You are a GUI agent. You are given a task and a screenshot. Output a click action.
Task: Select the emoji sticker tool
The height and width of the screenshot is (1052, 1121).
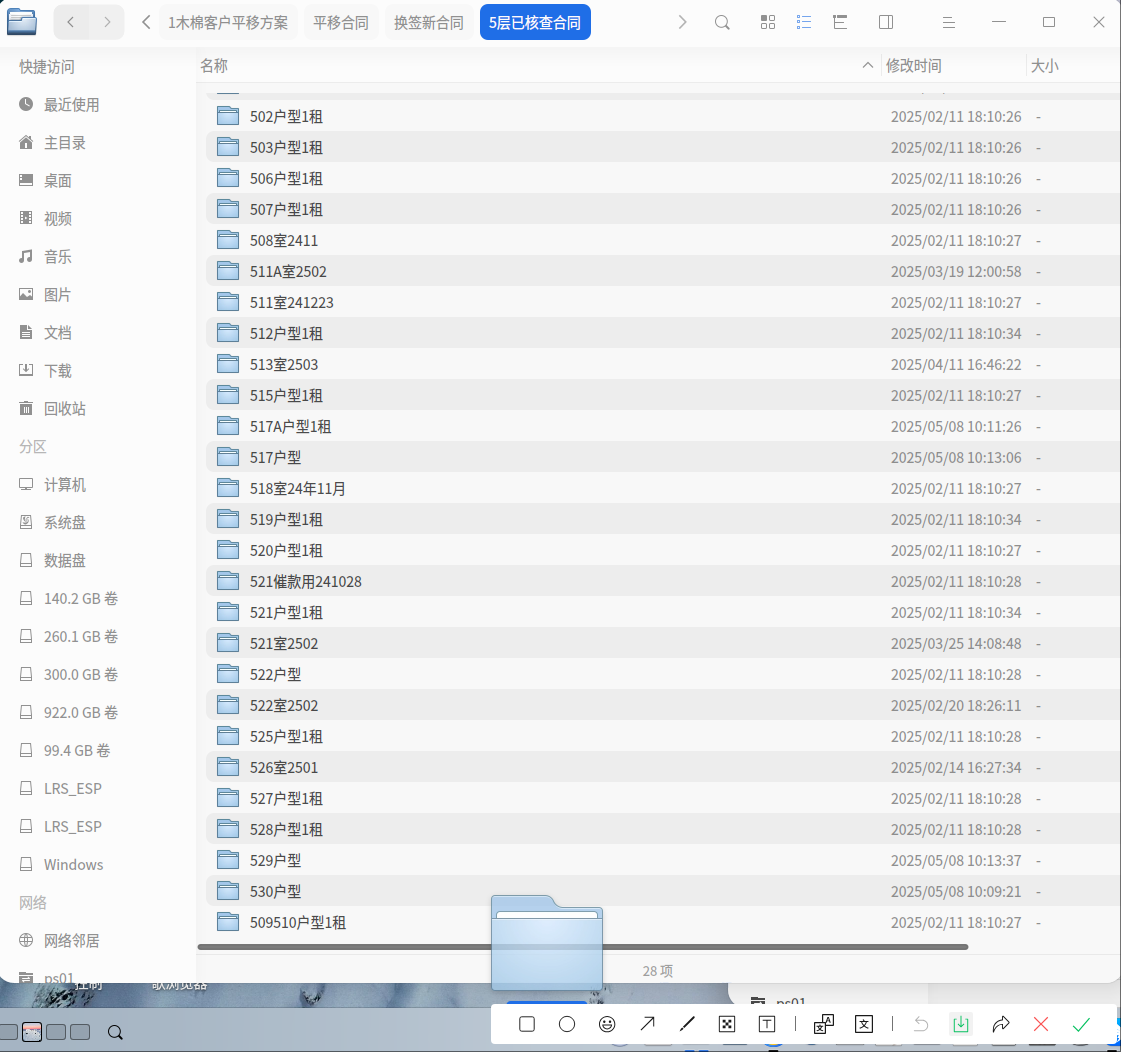607,1024
